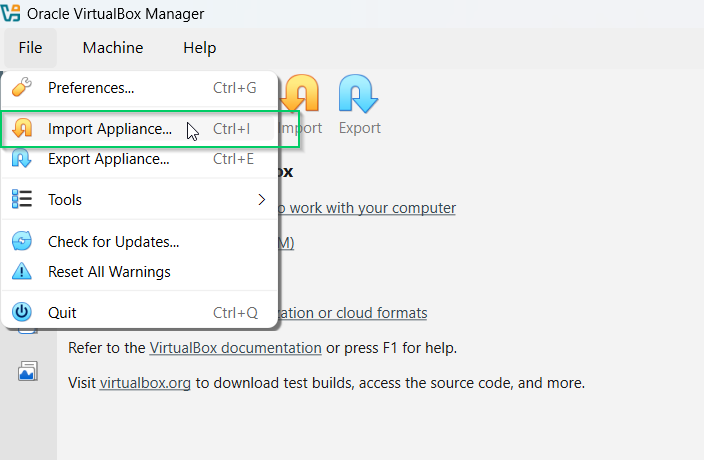Viewport: 704px width, 460px height.
Task: Choose Import Appliance... from File menu
Action: pos(139,129)
